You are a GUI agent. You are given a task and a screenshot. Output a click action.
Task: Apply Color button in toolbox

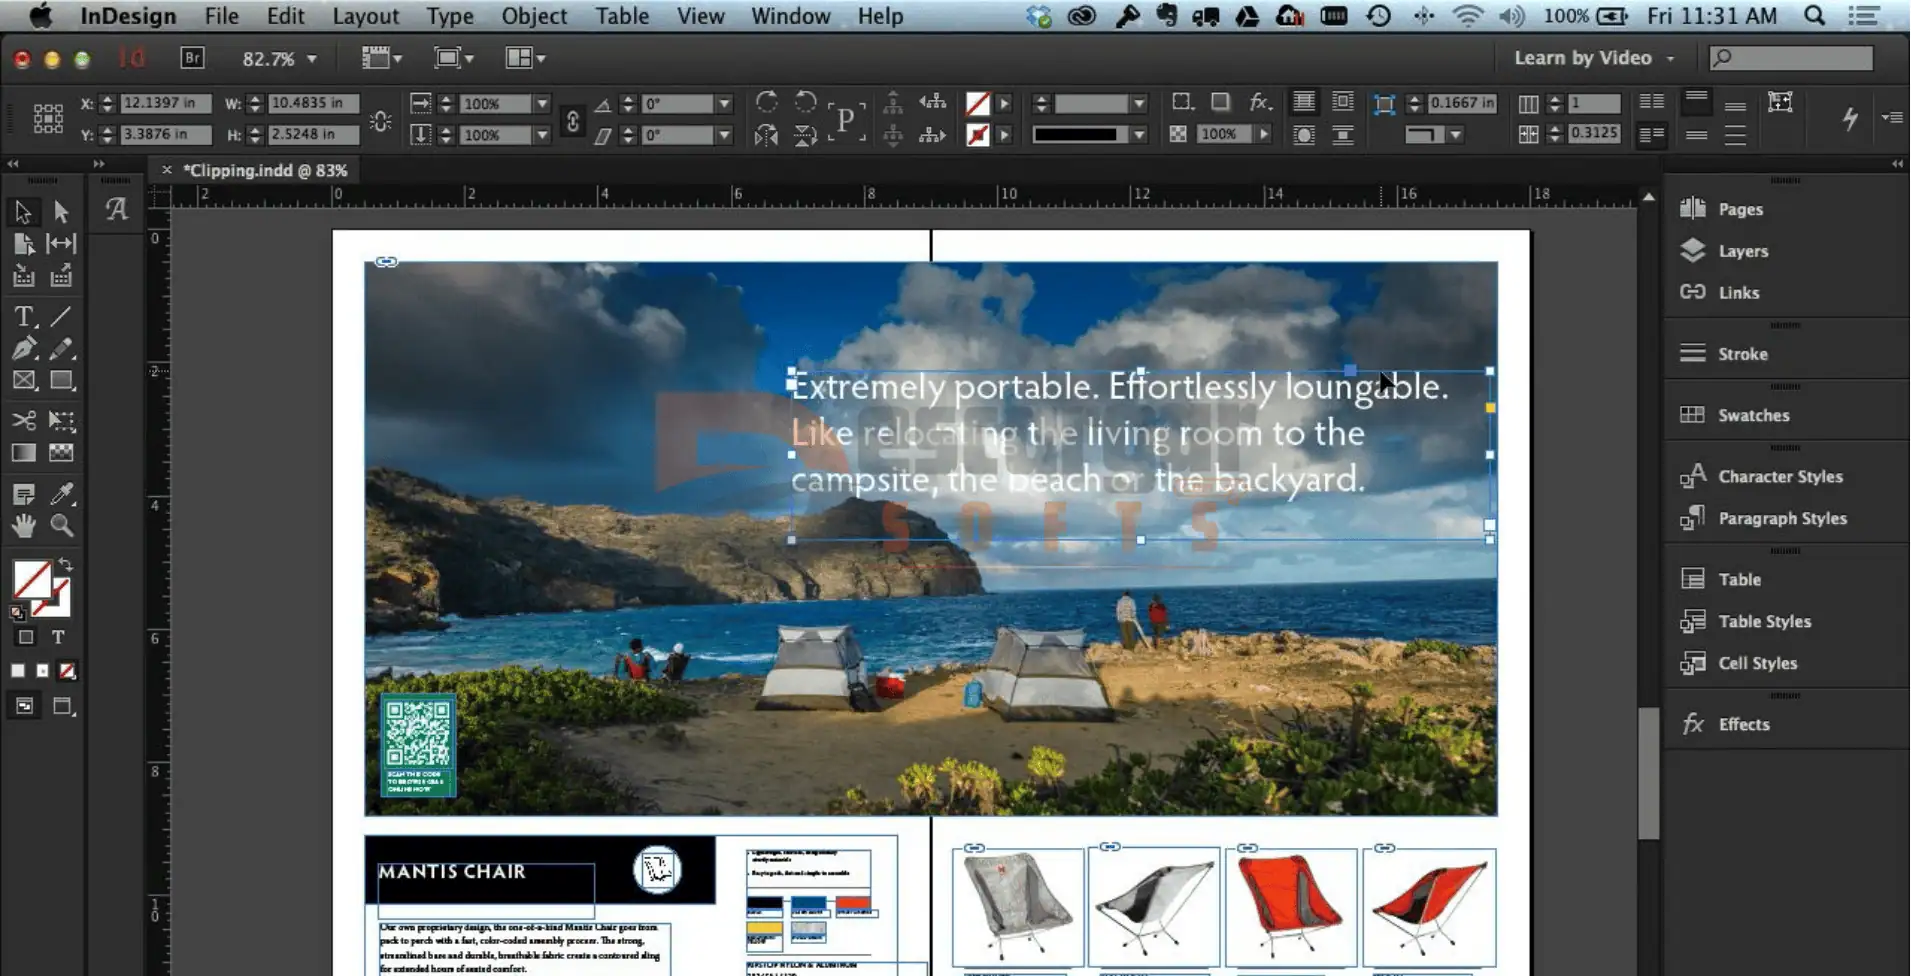(18, 671)
